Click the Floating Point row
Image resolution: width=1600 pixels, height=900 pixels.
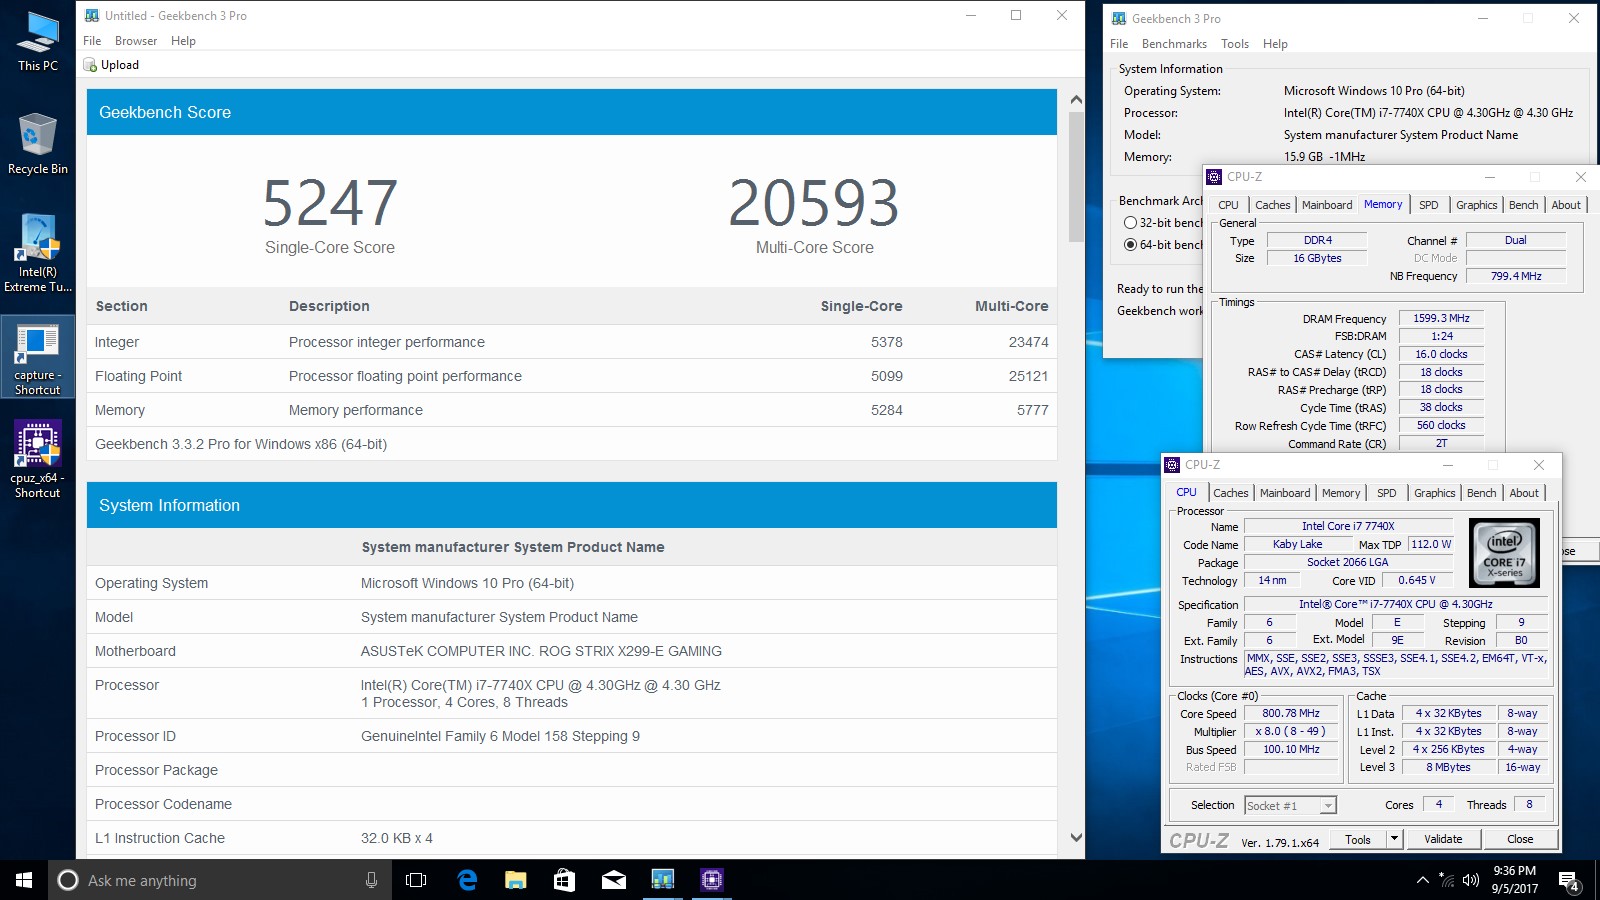tap(572, 376)
